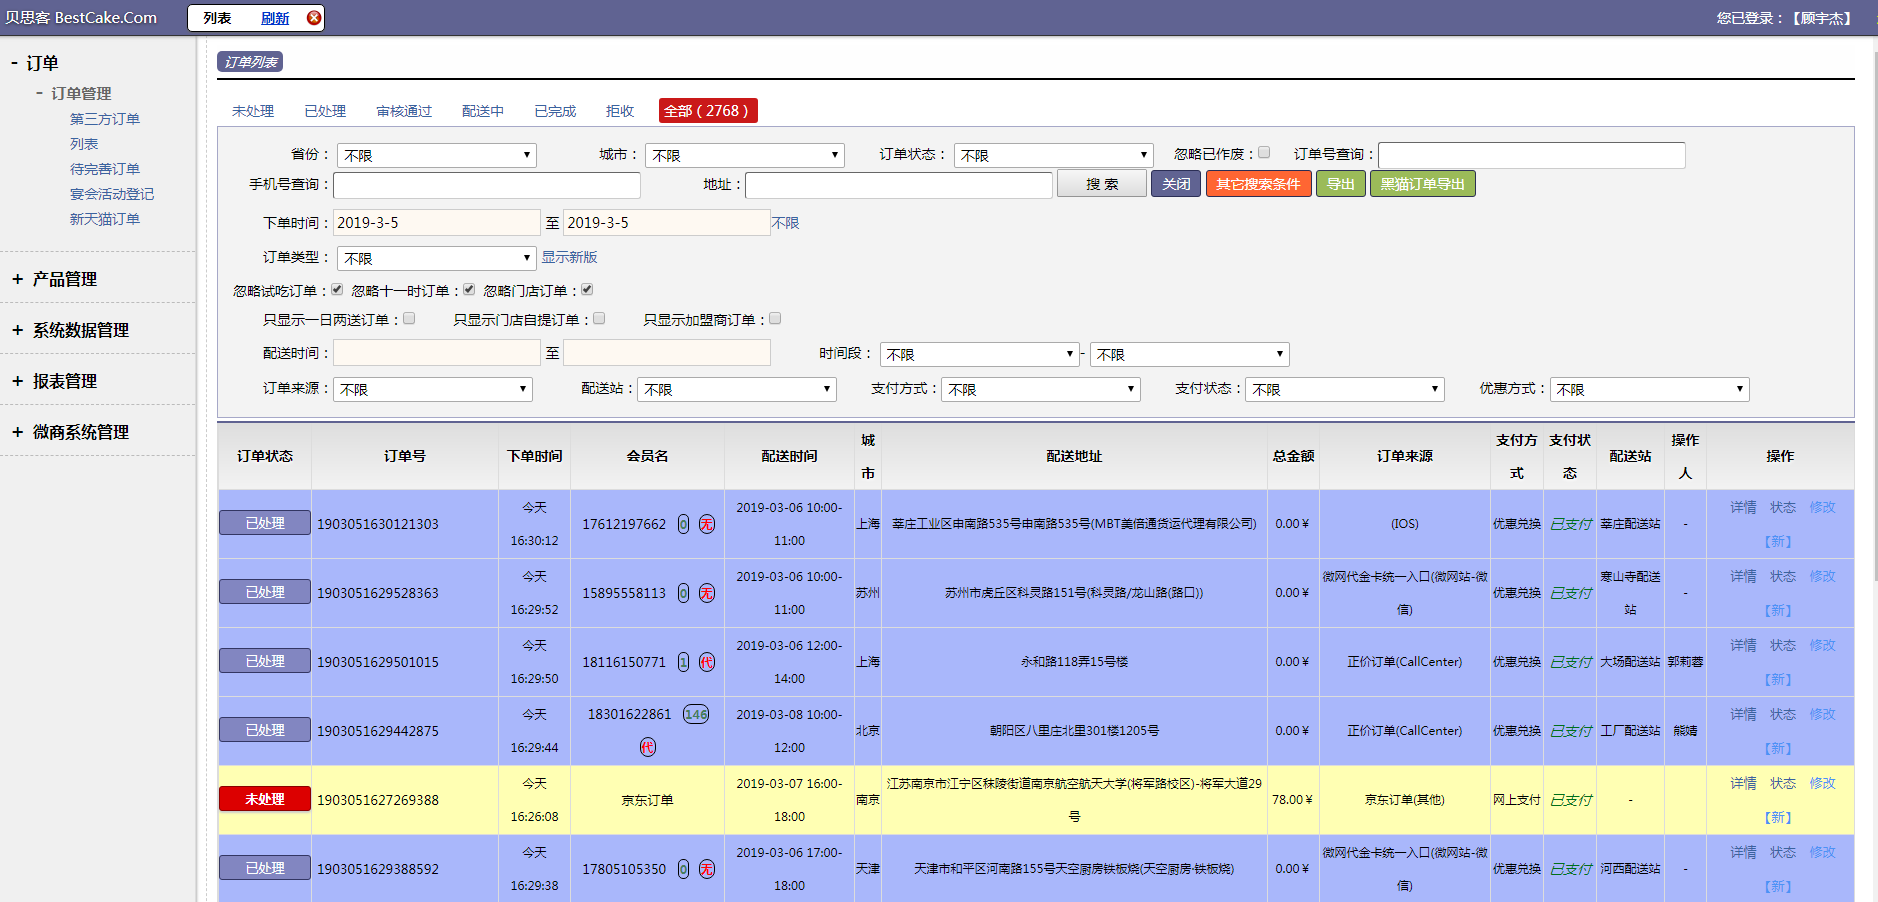Expand the 系统数据管理 menu
This screenshot has height=902, width=1878.
[18, 330]
